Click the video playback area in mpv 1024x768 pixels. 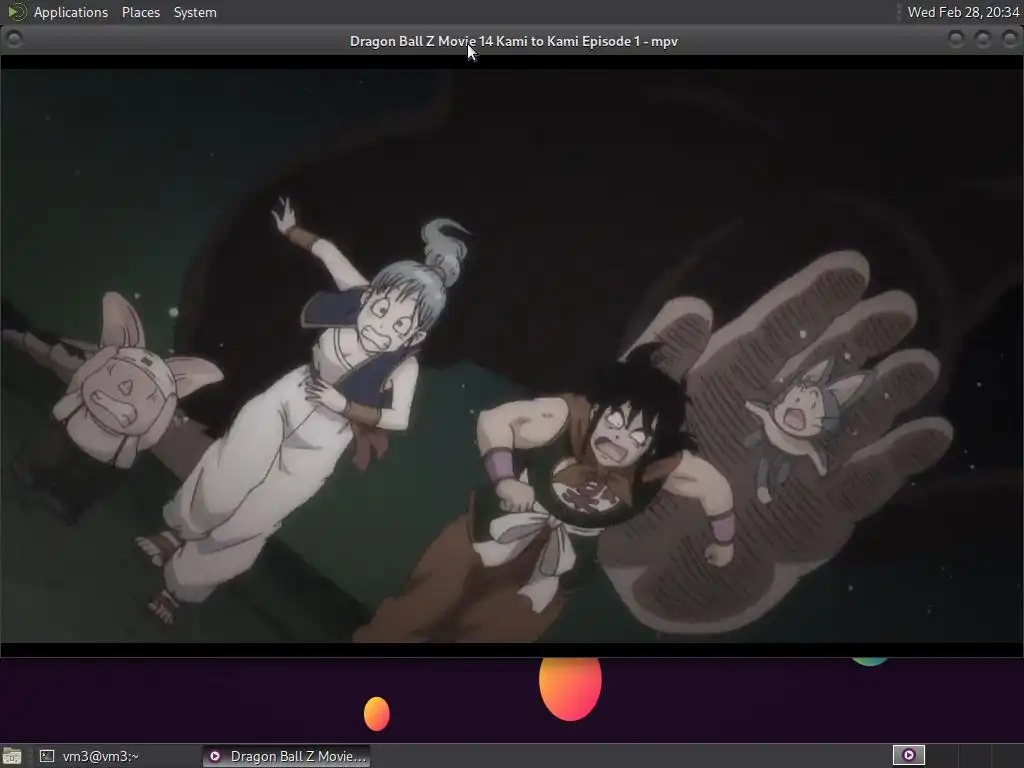click(x=512, y=356)
